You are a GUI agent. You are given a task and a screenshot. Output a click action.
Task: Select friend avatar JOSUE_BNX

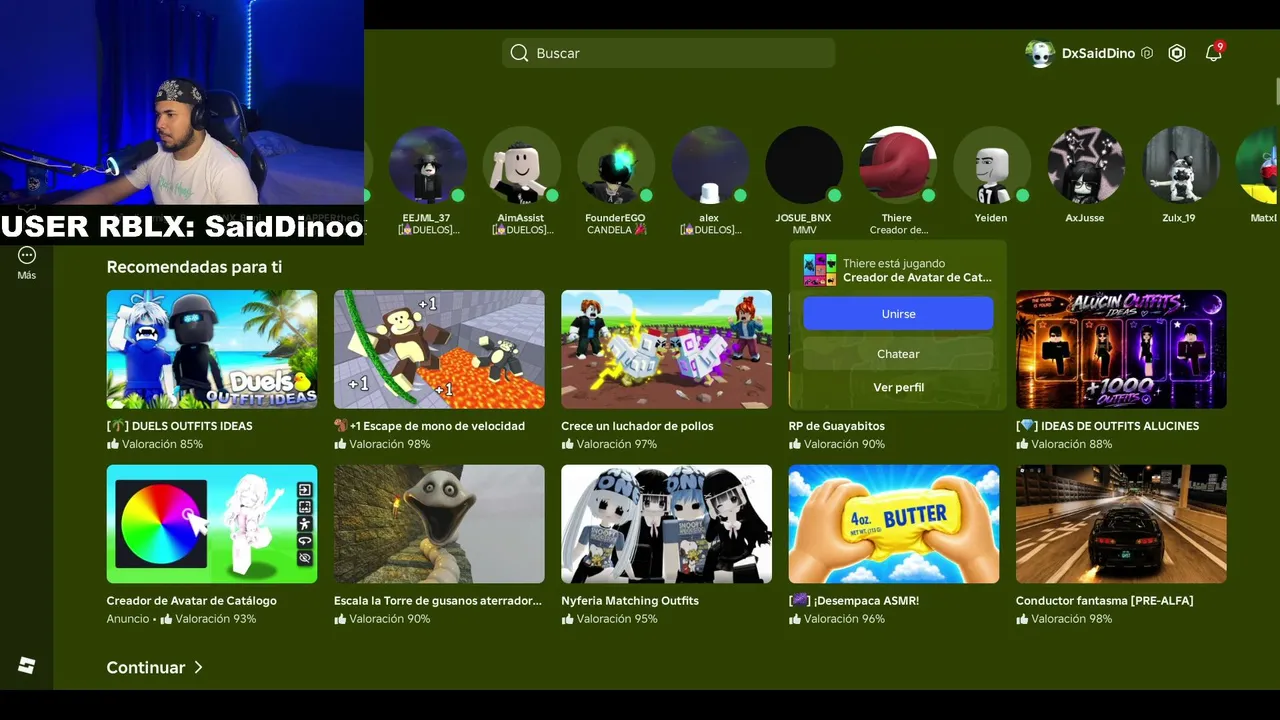[804, 165]
